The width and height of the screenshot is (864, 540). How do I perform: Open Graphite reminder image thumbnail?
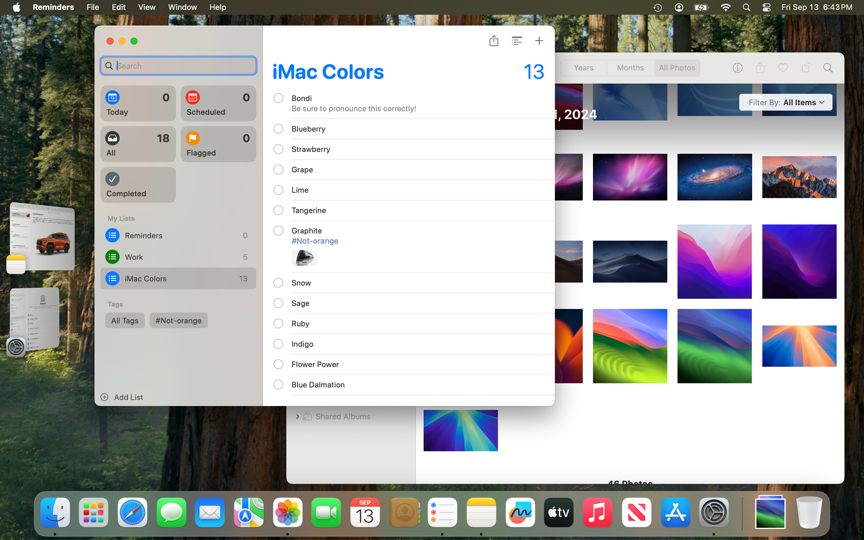[x=304, y=257]
